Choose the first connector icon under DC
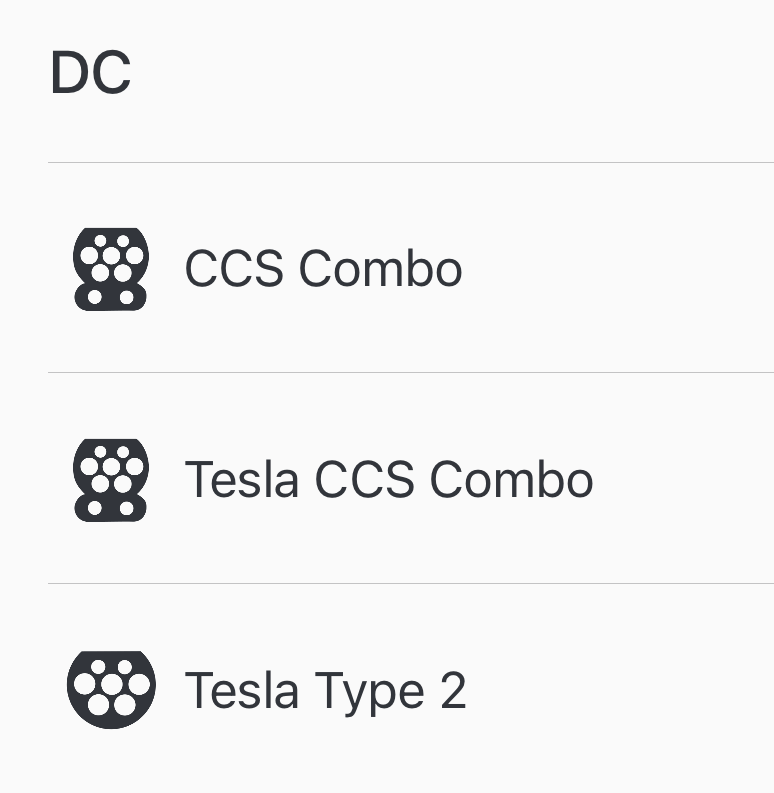The height and width of the screenshot is (793, 774). (x=111, y=269)
